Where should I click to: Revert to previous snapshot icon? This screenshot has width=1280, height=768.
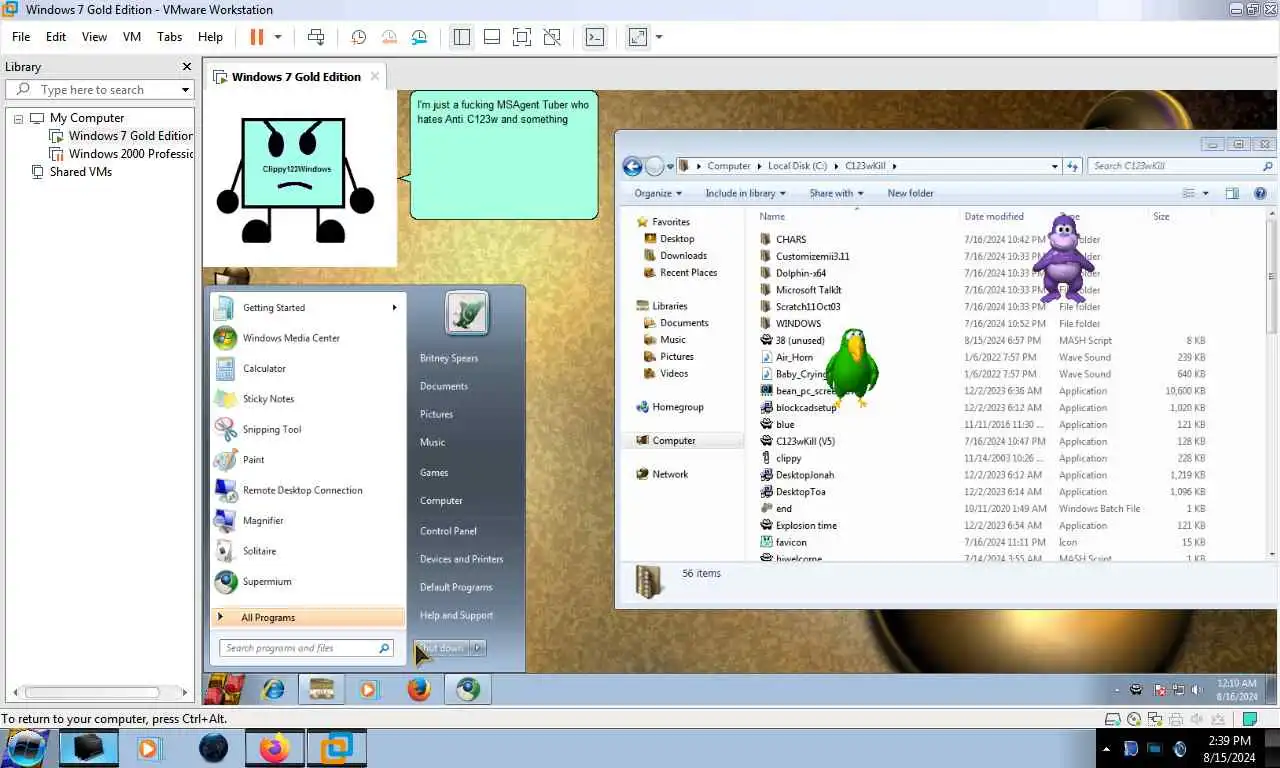(389, 37)
